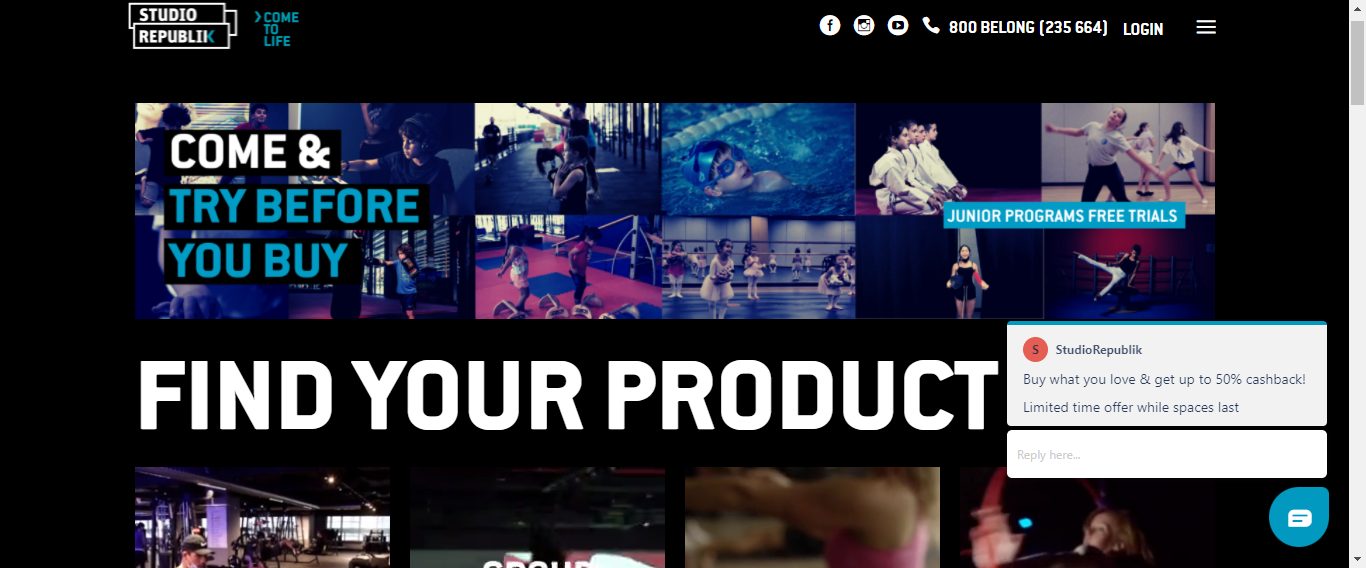
Task: Click Junior Programs Free Trials label
Action: [x=1064, y=215]
